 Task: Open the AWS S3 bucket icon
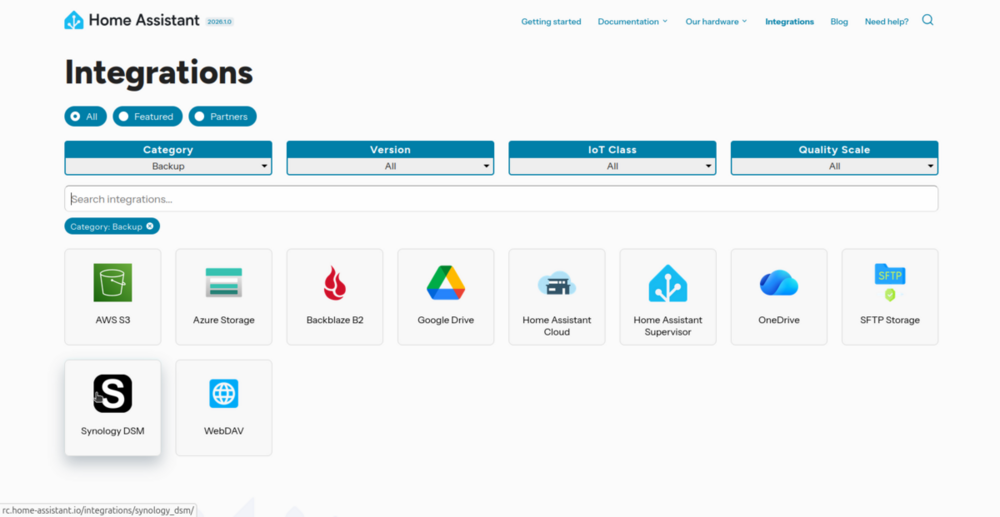(x=112, y=282)
